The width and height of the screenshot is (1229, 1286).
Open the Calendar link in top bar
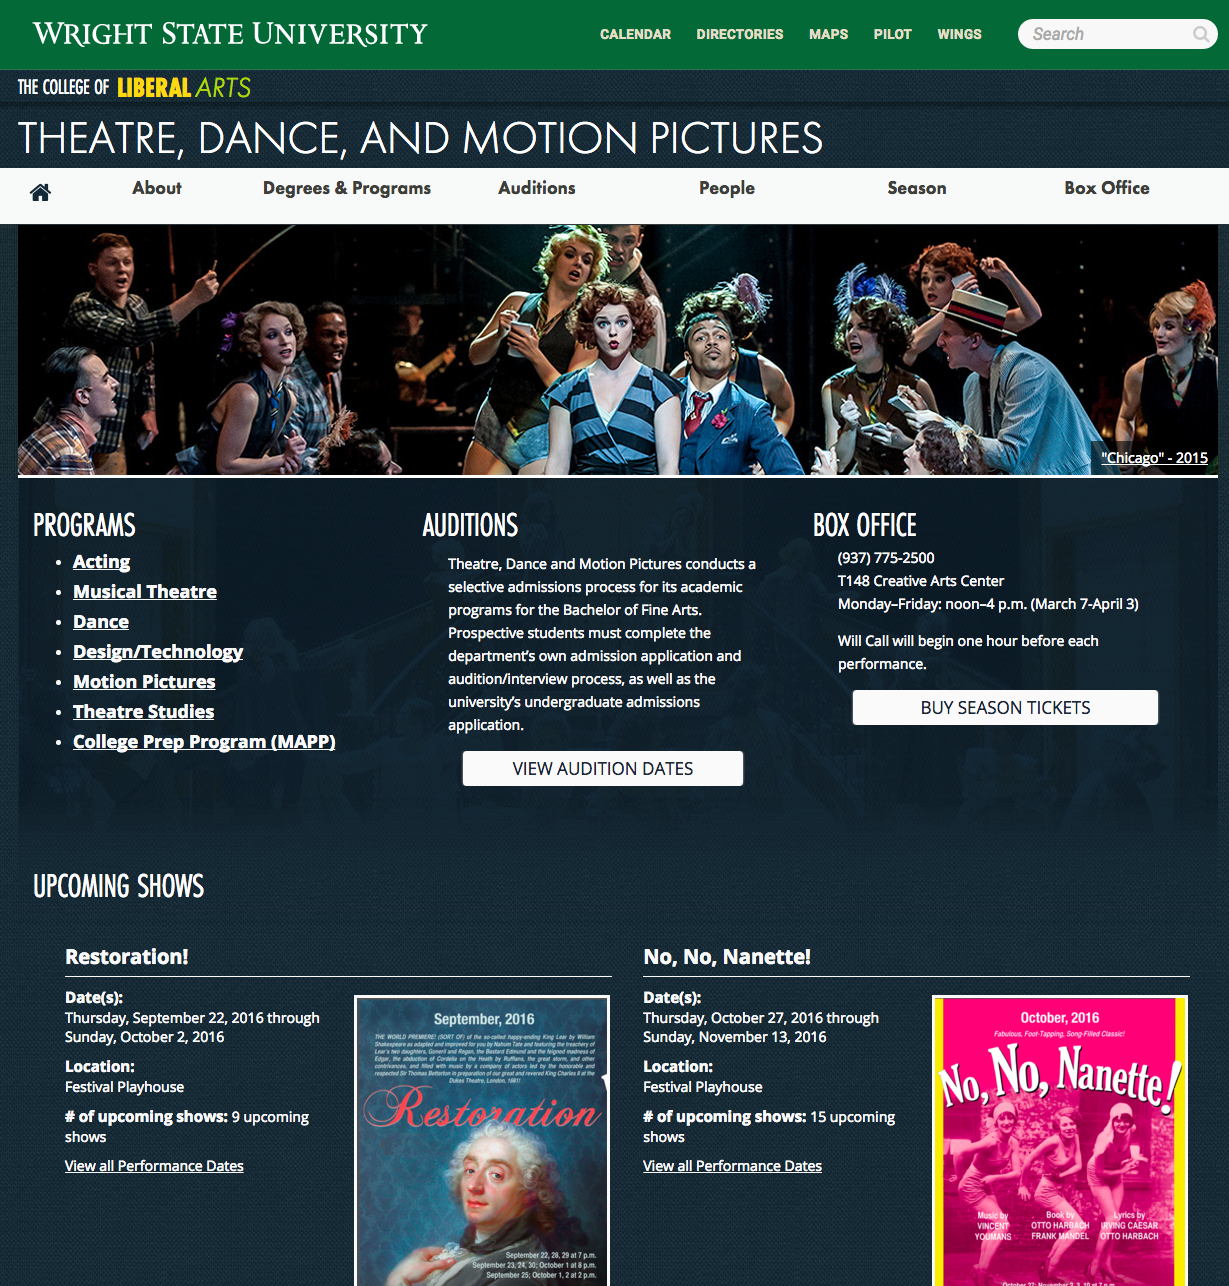coord(635,34)
